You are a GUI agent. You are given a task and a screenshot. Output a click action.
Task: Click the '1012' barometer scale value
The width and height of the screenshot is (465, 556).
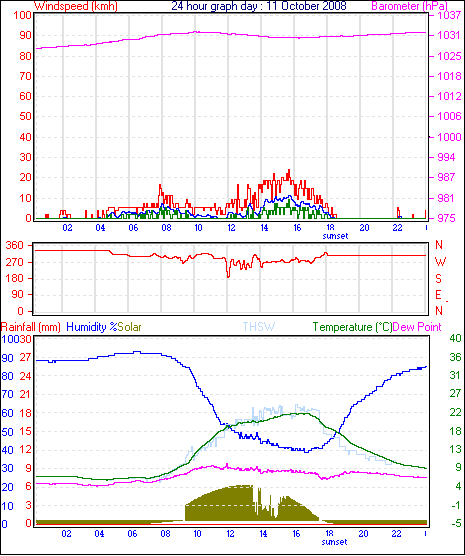(449, 96)
